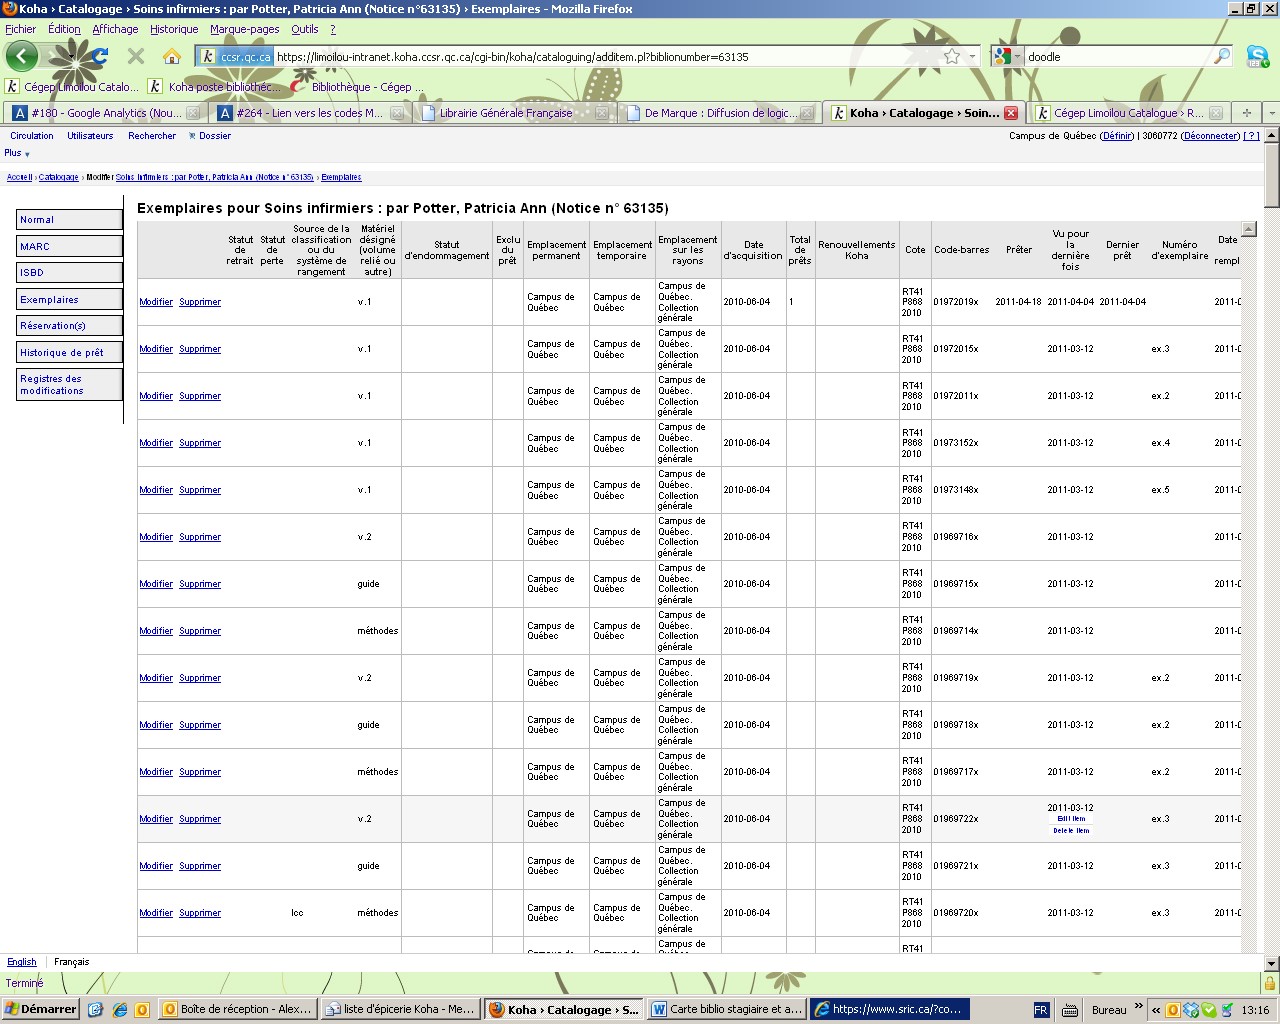Image resolution: width=1280 pixels, height=1024 pixels.
Task: Bookmark this page with the star icon
Action: (x=952, y=57)
